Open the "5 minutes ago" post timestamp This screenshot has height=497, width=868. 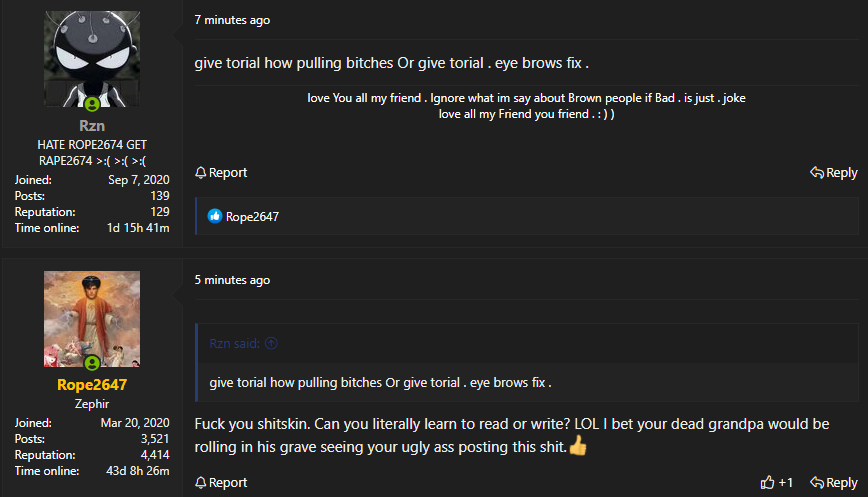(232, 280)
